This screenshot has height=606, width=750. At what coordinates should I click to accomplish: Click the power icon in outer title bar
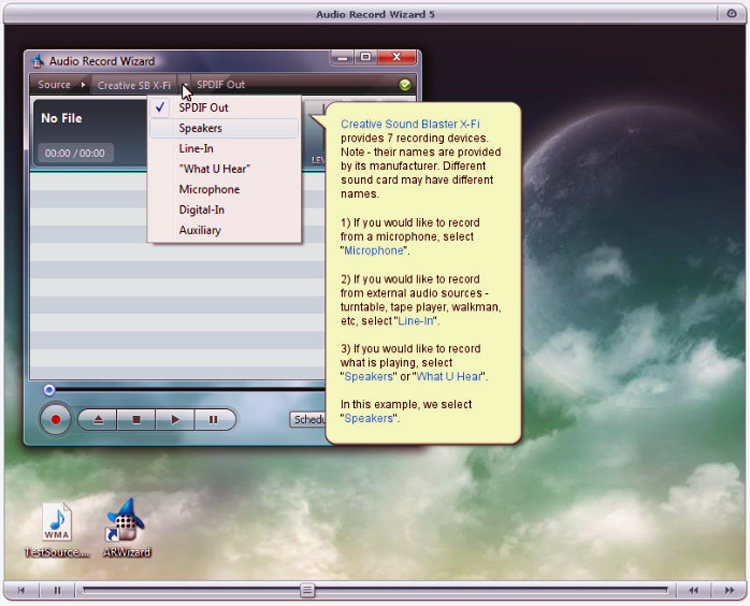coord(731,13)
